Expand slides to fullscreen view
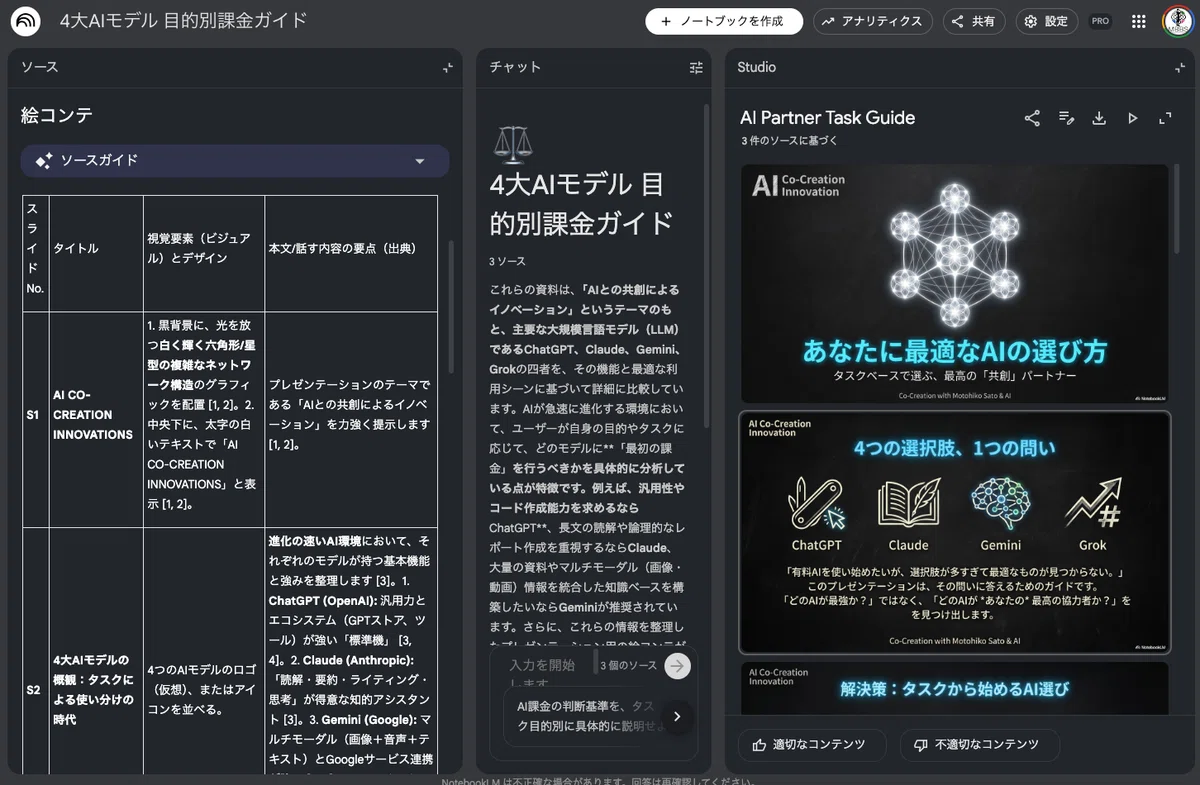The width and height of the screenshot is (1200, 785). (x=1165, y=118)
